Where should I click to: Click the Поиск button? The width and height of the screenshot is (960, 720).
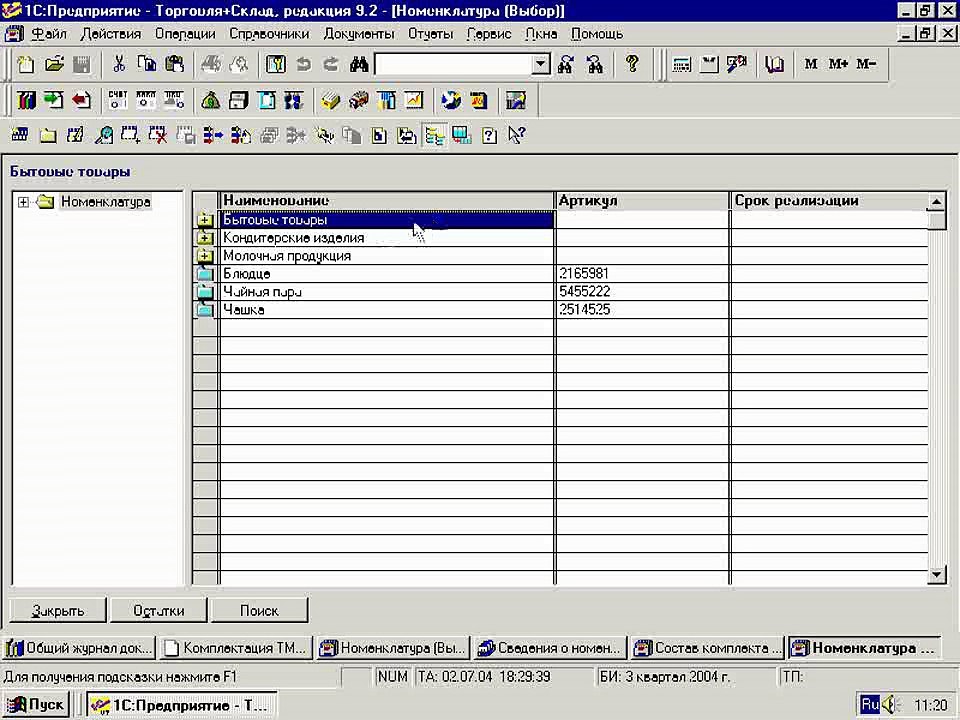tap(259, 610)
